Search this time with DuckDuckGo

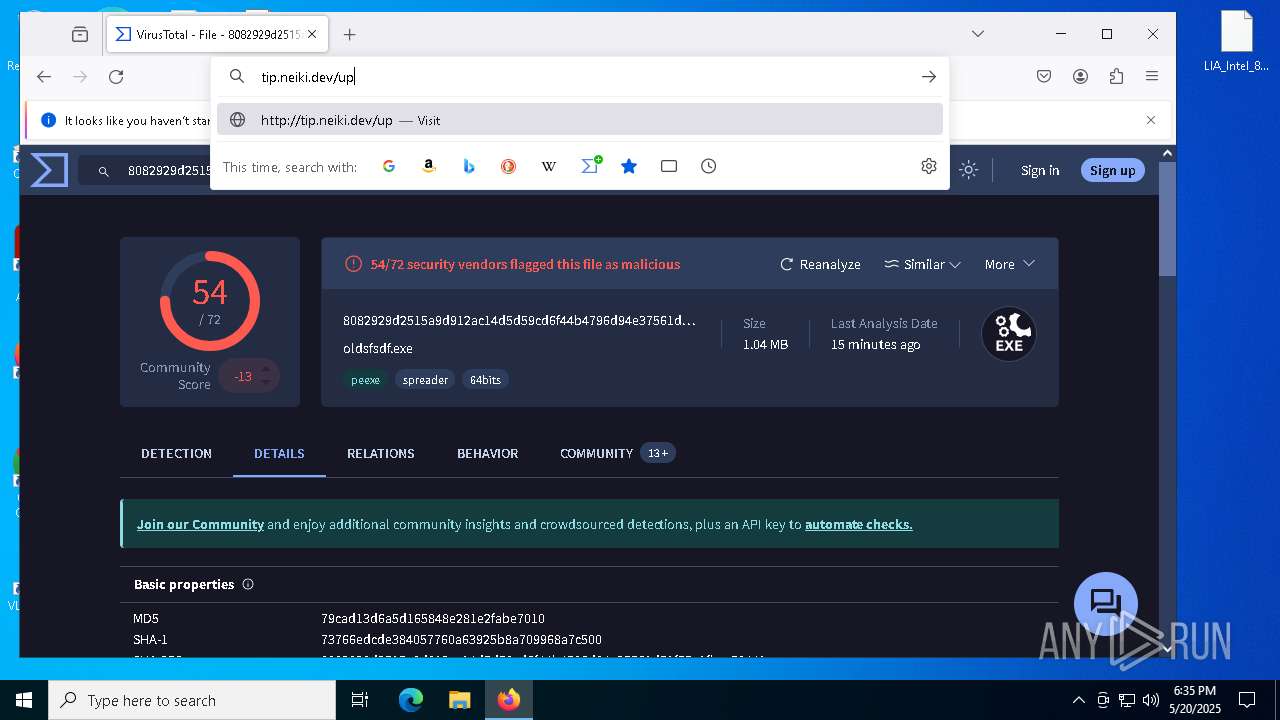click(x=509, y=166)
